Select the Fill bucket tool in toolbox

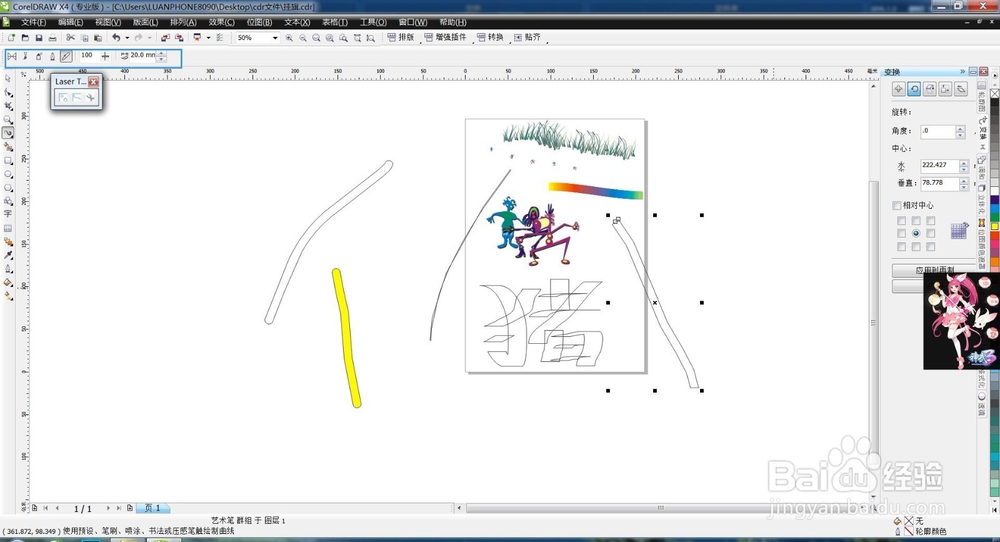coord(8,282)
